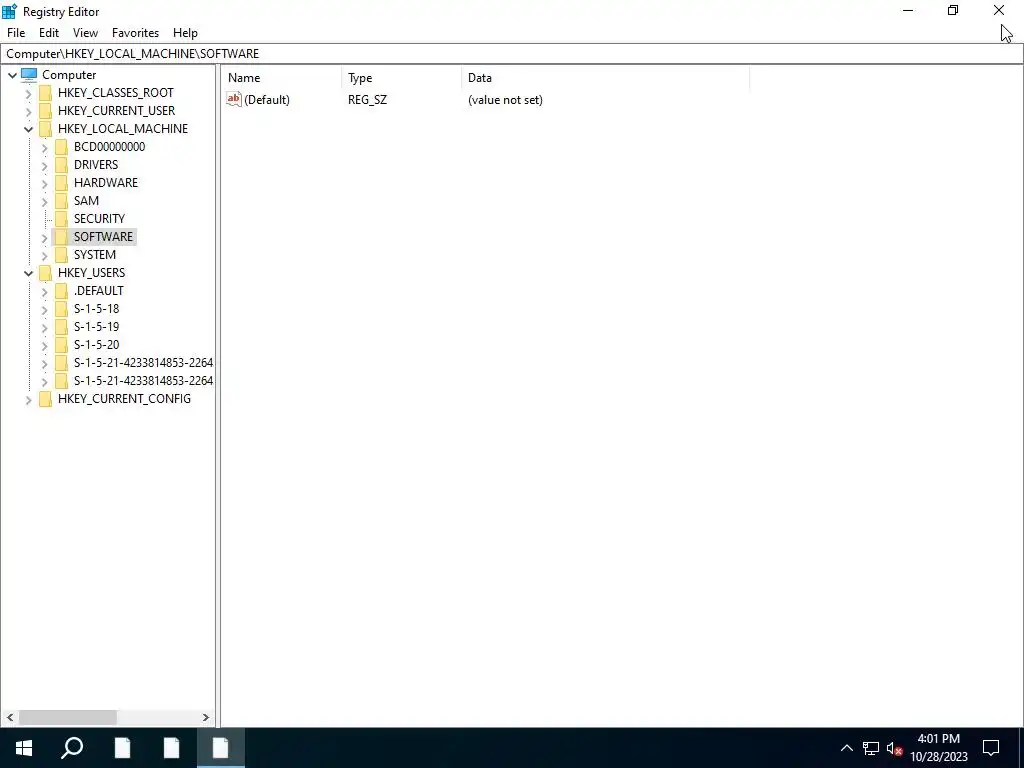Expand the HARDWARE key chevron
Image resolution: width=1024 pixels, height=768 pixels.
click(x=44, y=184)
